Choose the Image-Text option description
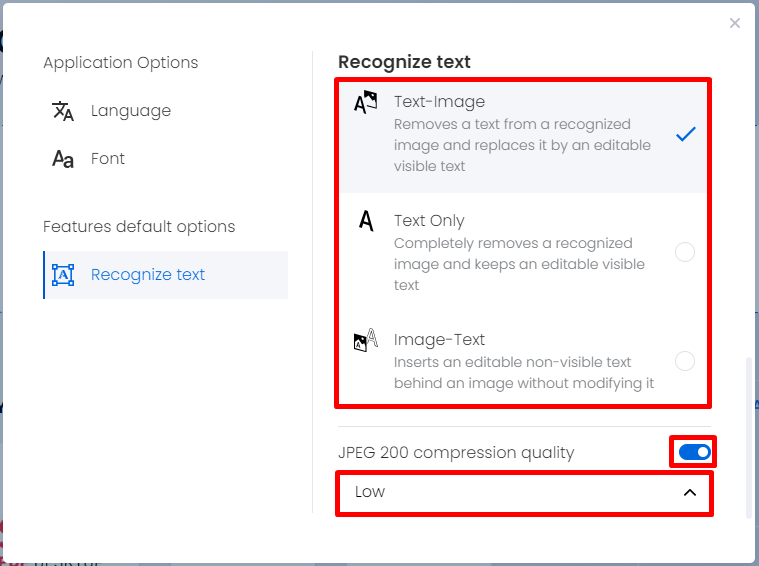759x566 pixels. 524,373
